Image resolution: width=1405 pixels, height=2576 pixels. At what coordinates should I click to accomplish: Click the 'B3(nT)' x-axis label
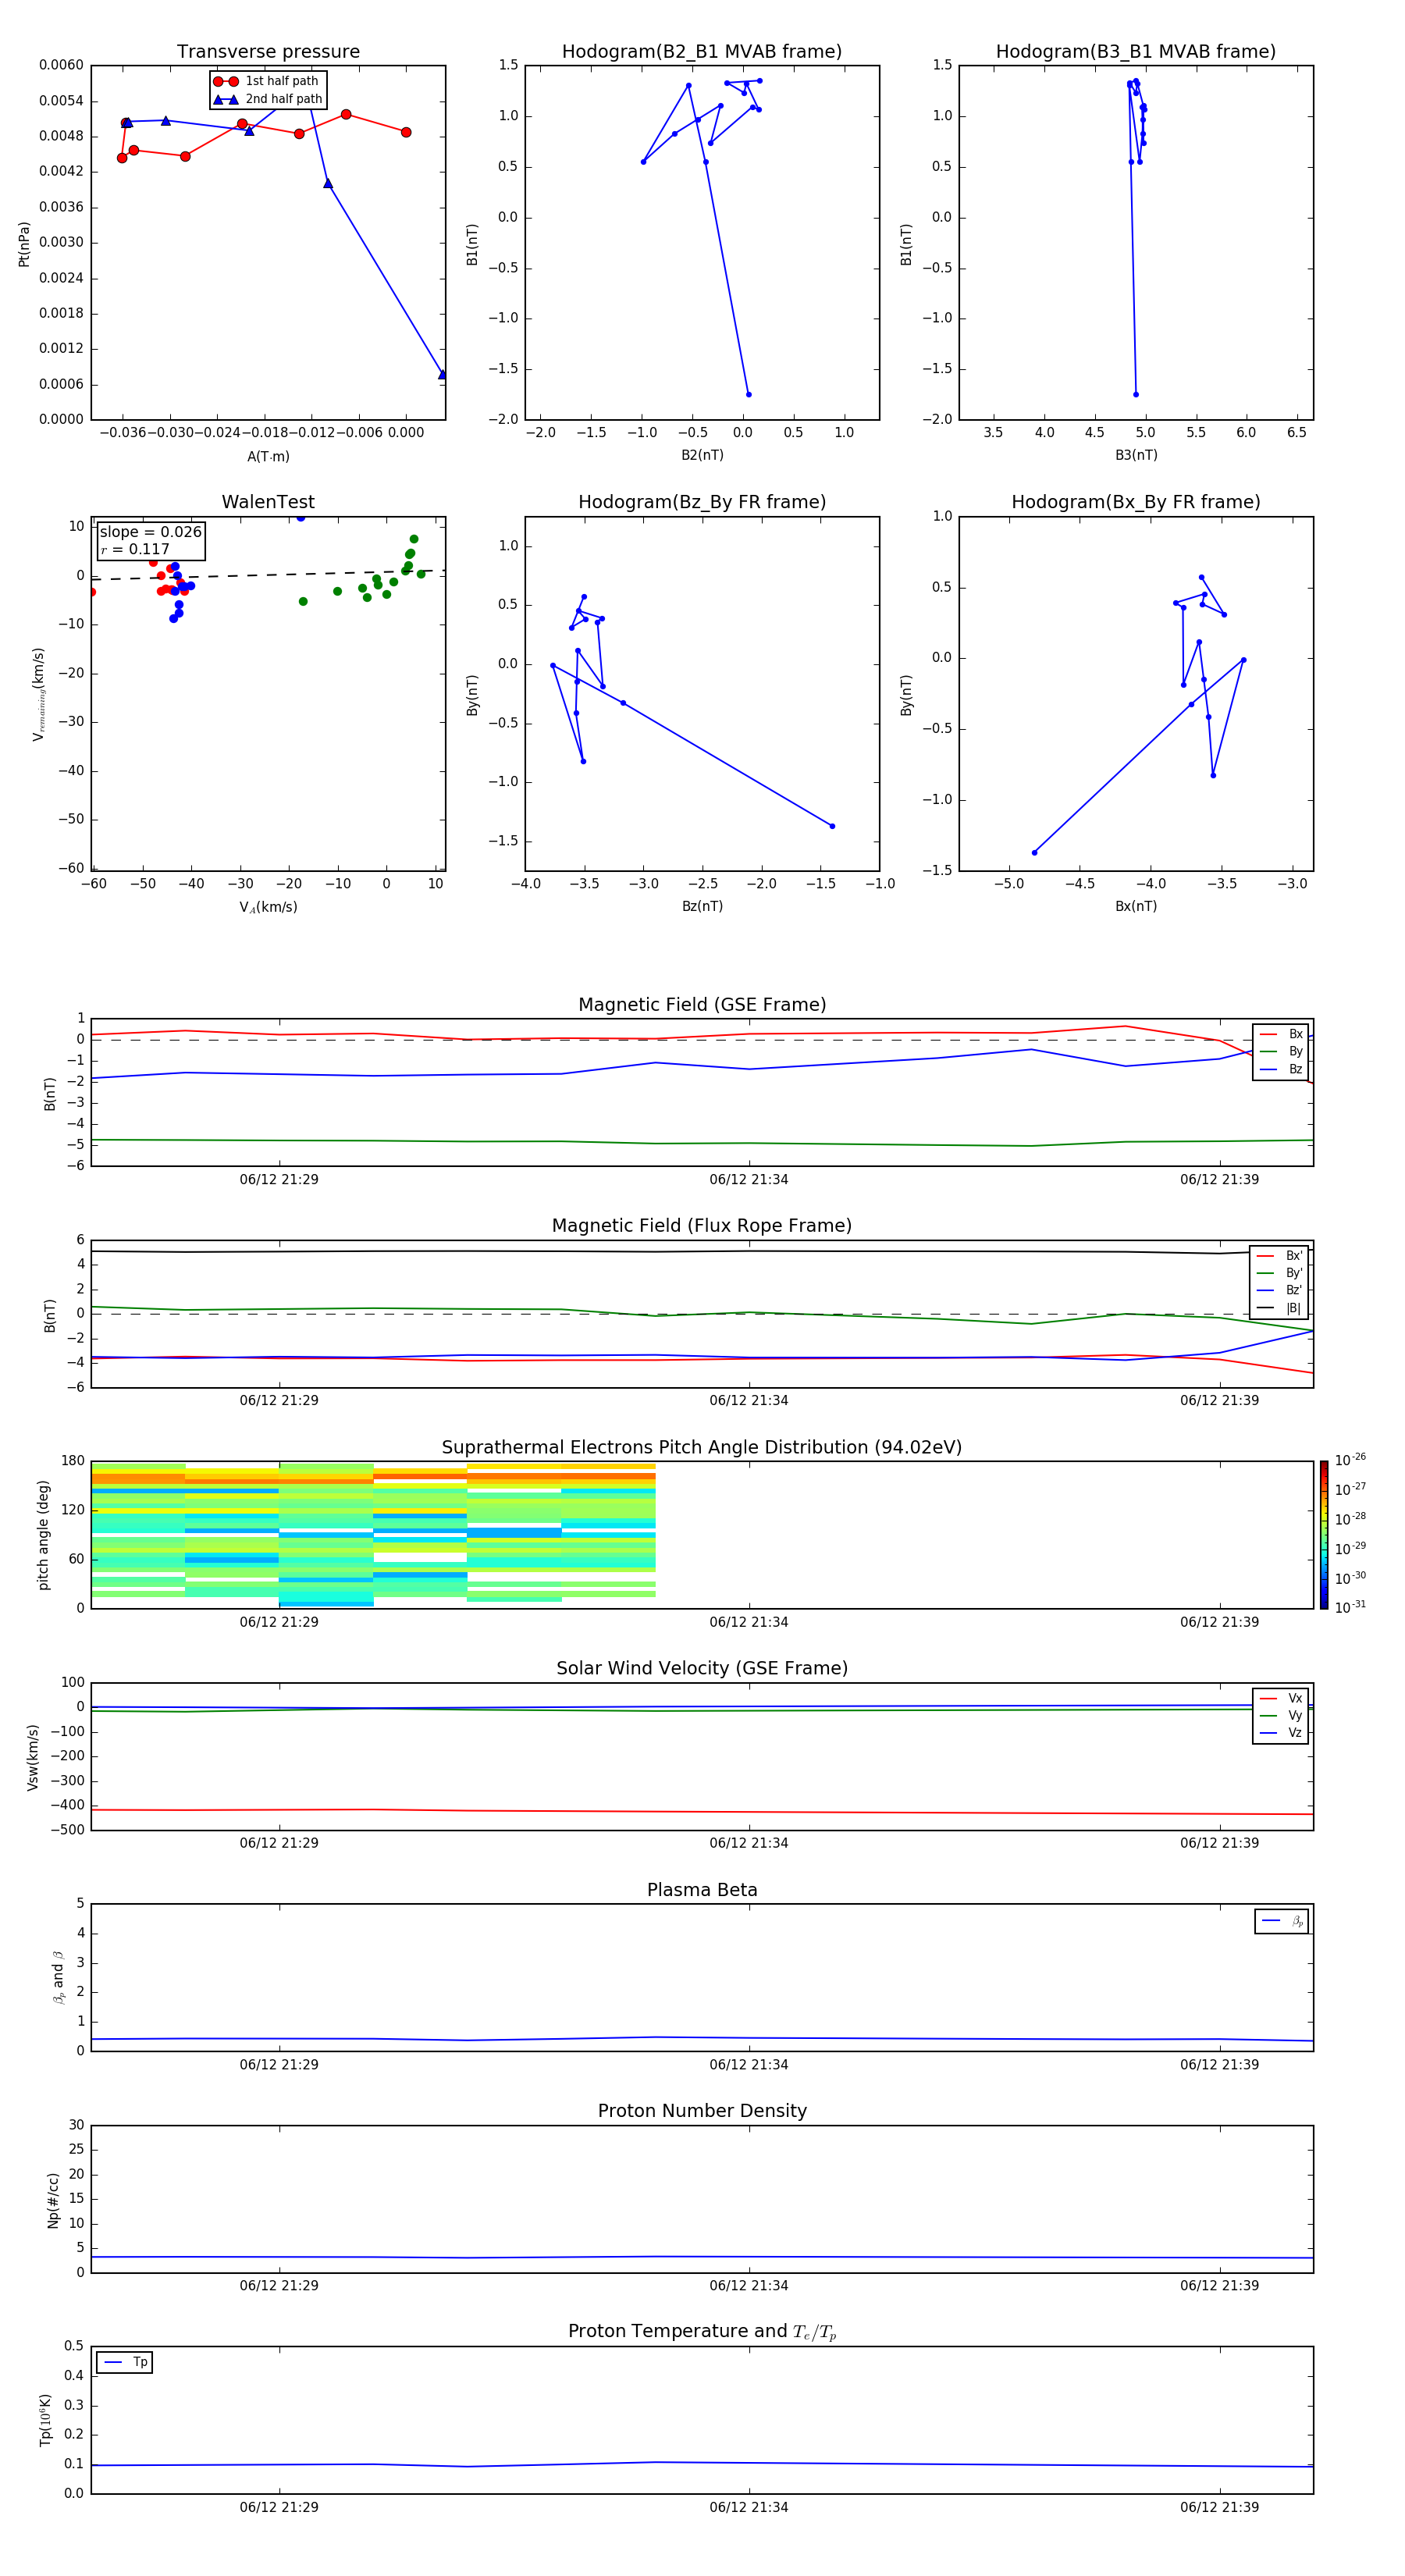coord(1136,455)
